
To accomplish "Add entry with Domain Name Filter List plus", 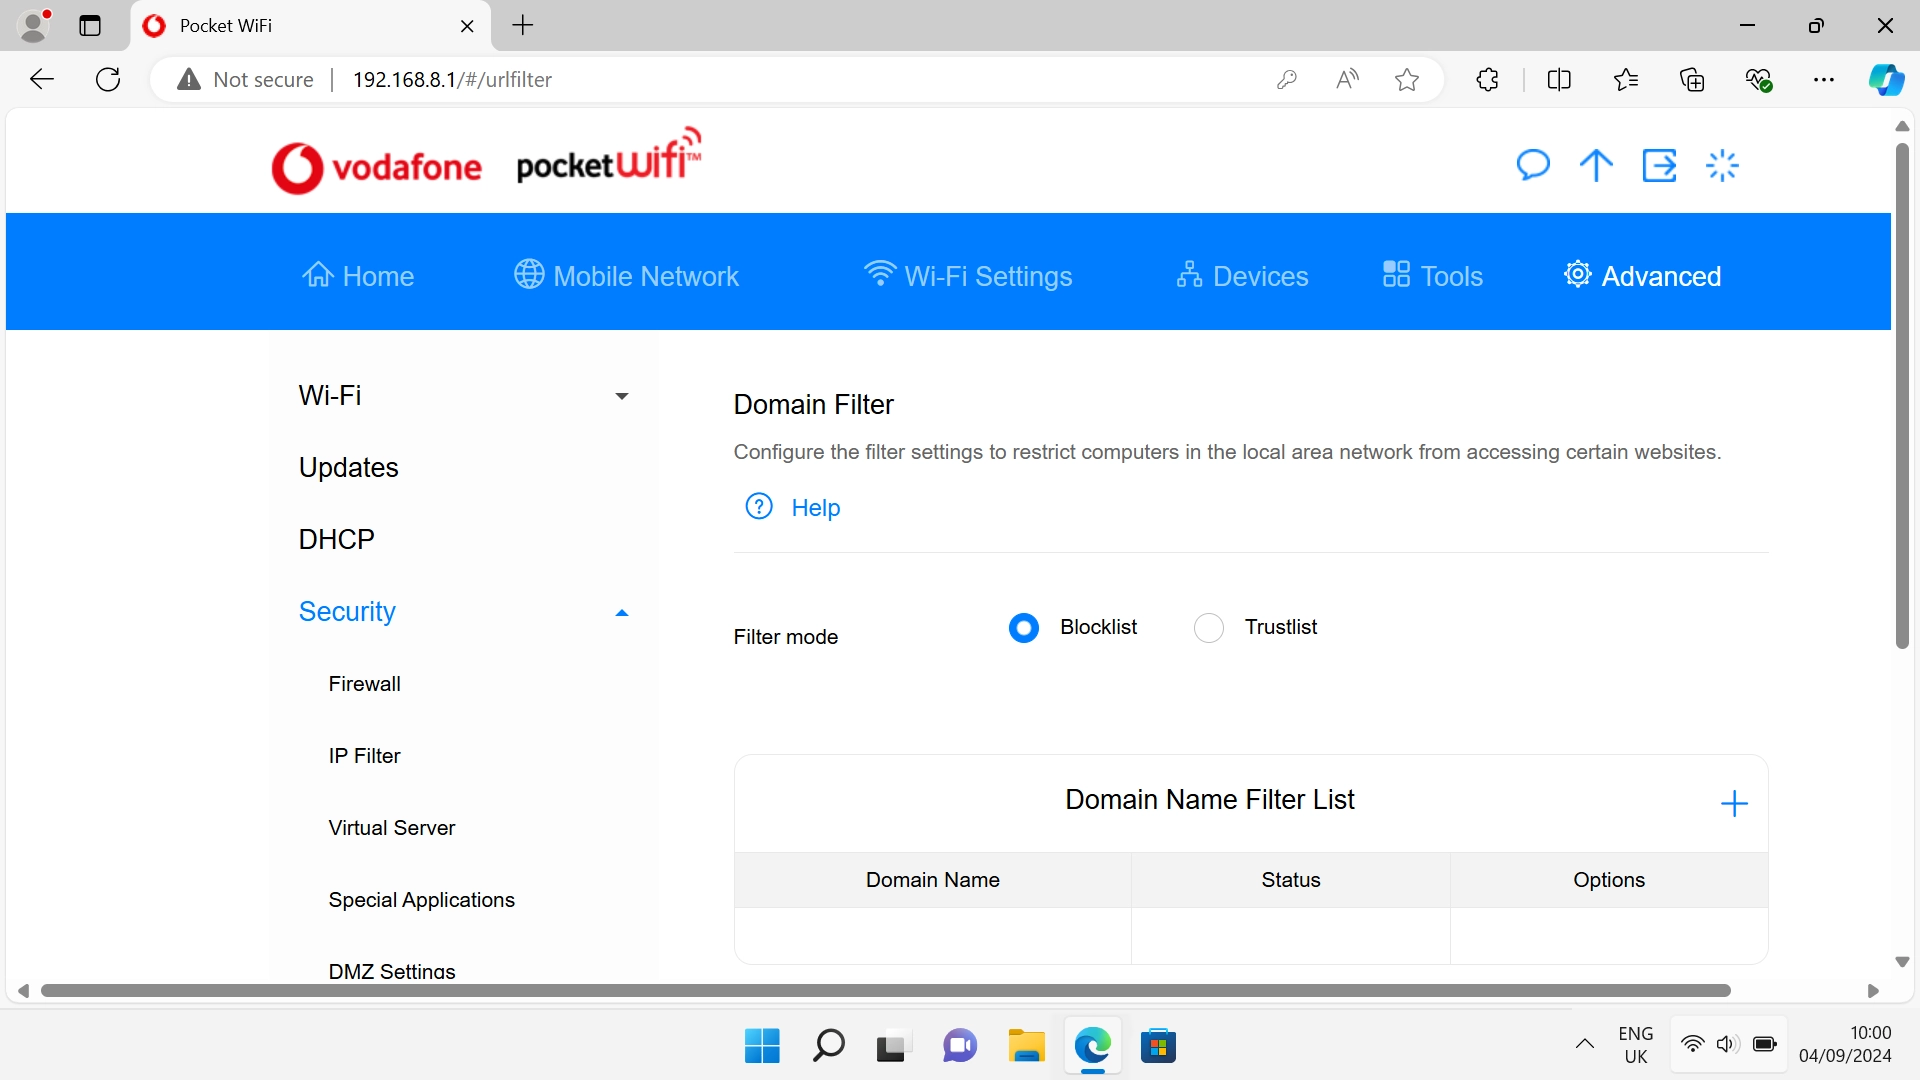I will click(1734, 803).
